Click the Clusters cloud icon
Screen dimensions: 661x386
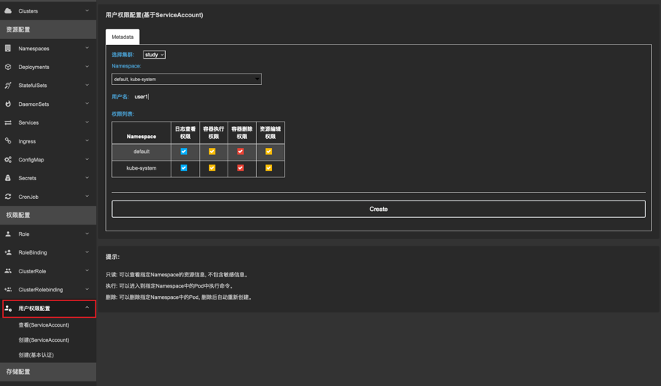point(8,11)
